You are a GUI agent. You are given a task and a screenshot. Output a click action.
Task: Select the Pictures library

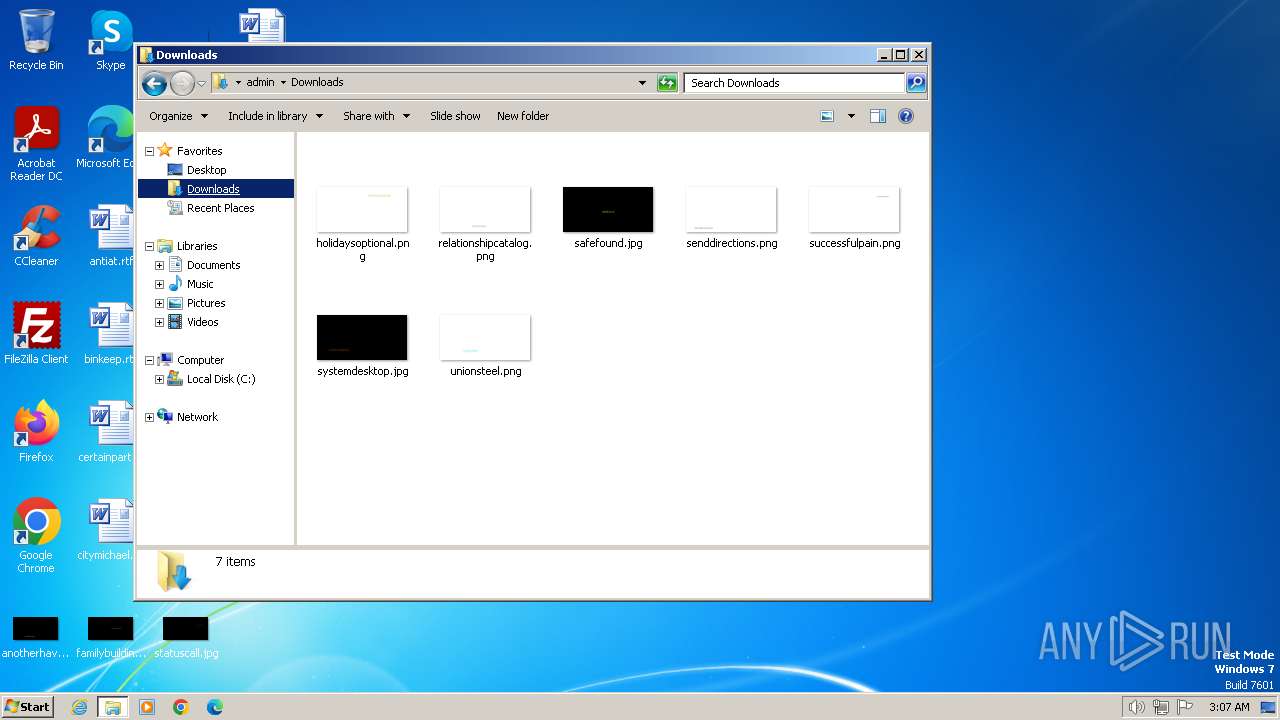[205, 303]
